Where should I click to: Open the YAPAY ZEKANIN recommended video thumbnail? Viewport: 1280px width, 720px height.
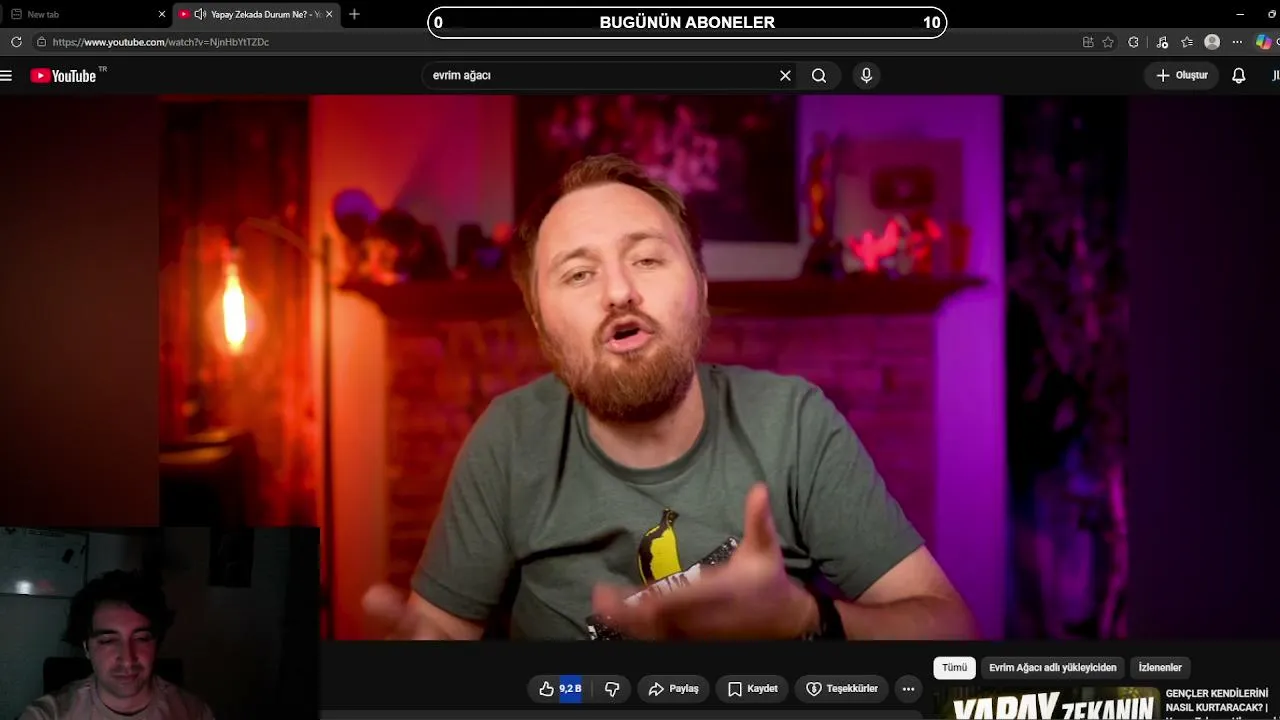click(x=1047, y=703)
